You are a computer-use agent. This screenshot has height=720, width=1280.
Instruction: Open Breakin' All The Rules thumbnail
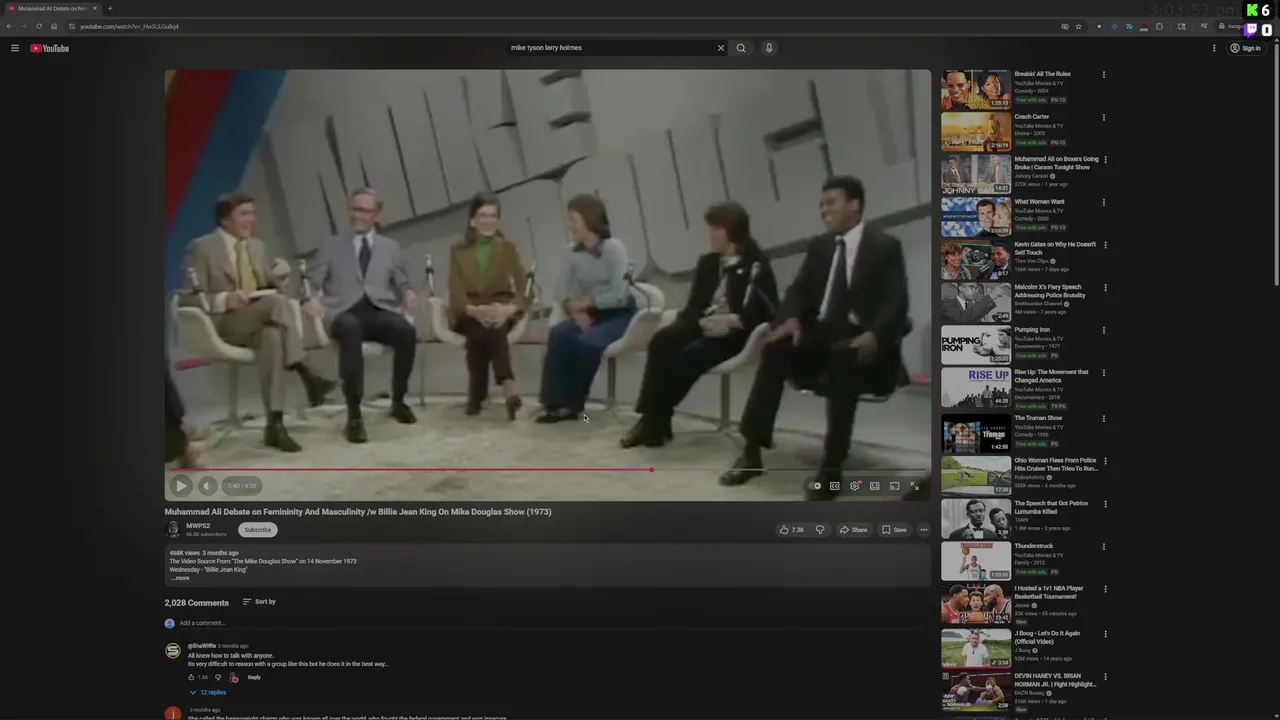(x=976, y=89)
